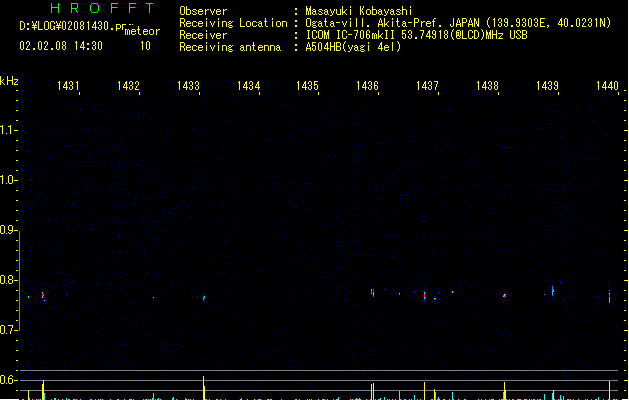Click the meteor echo below the 1433 label
Screen dimensions: 629x400
(204, 298)
